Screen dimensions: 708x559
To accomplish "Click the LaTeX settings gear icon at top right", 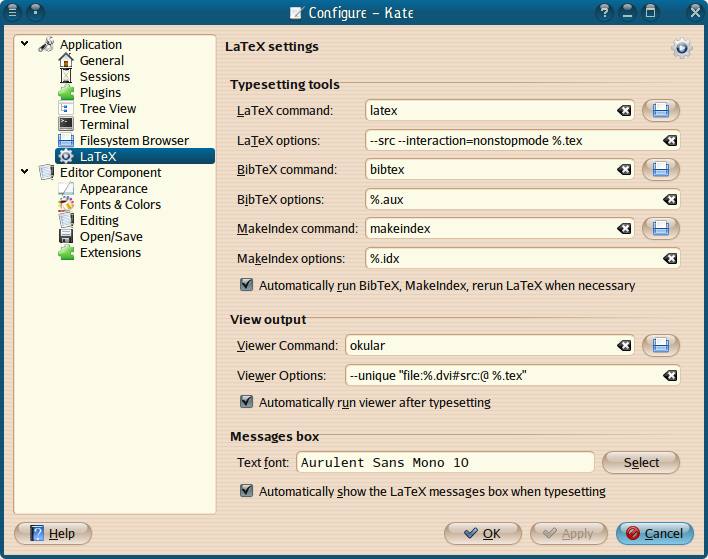I will [x=681, y=48].
